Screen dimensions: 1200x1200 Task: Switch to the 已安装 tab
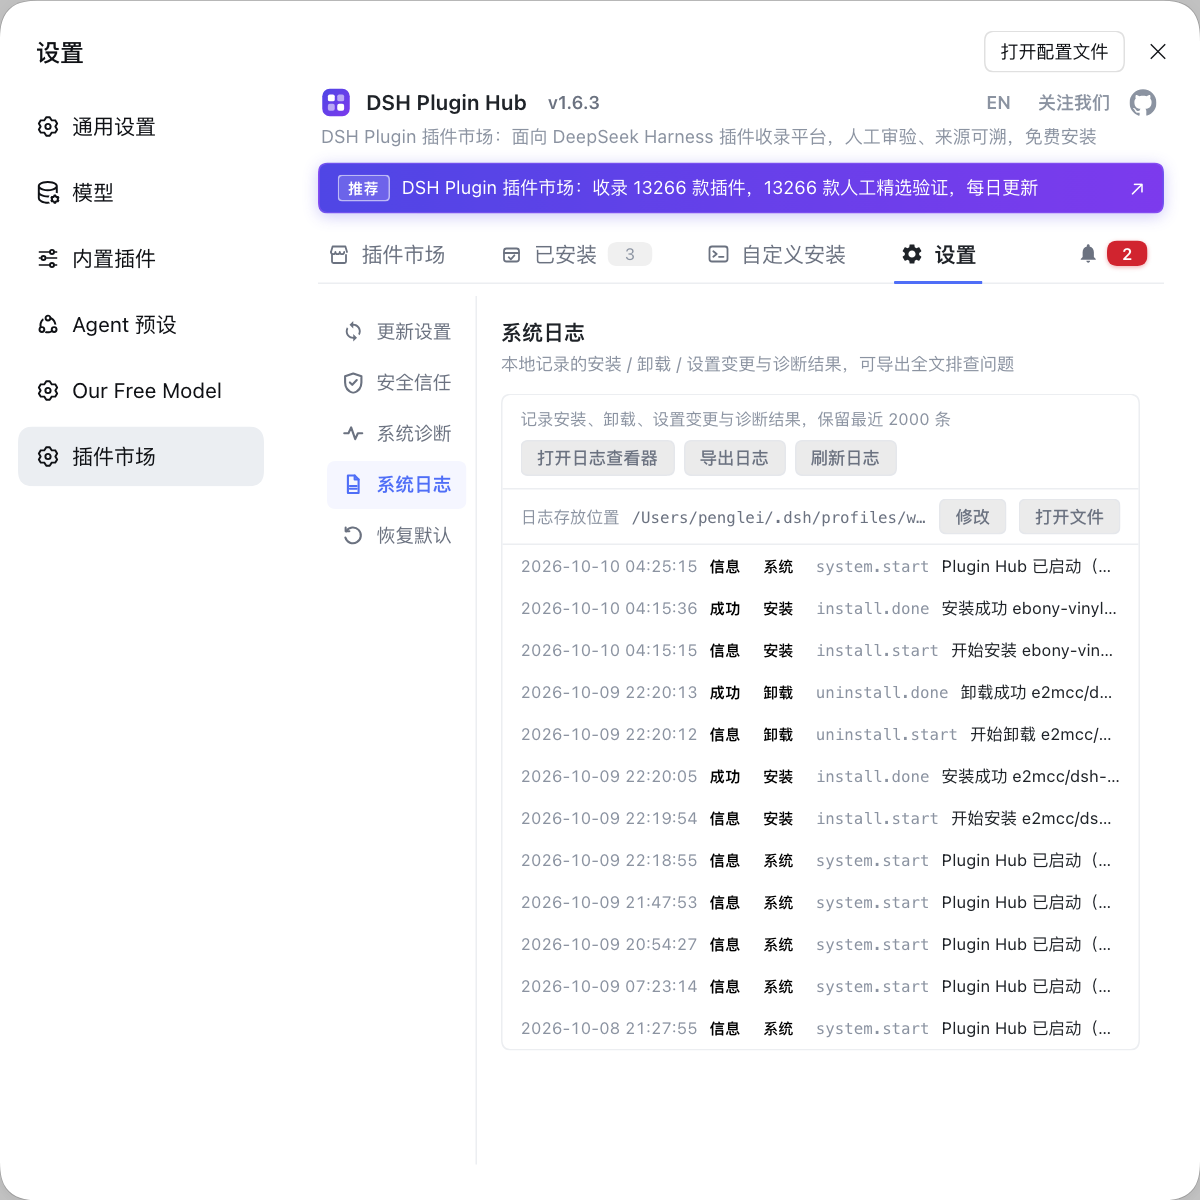[x=577, y=255]
